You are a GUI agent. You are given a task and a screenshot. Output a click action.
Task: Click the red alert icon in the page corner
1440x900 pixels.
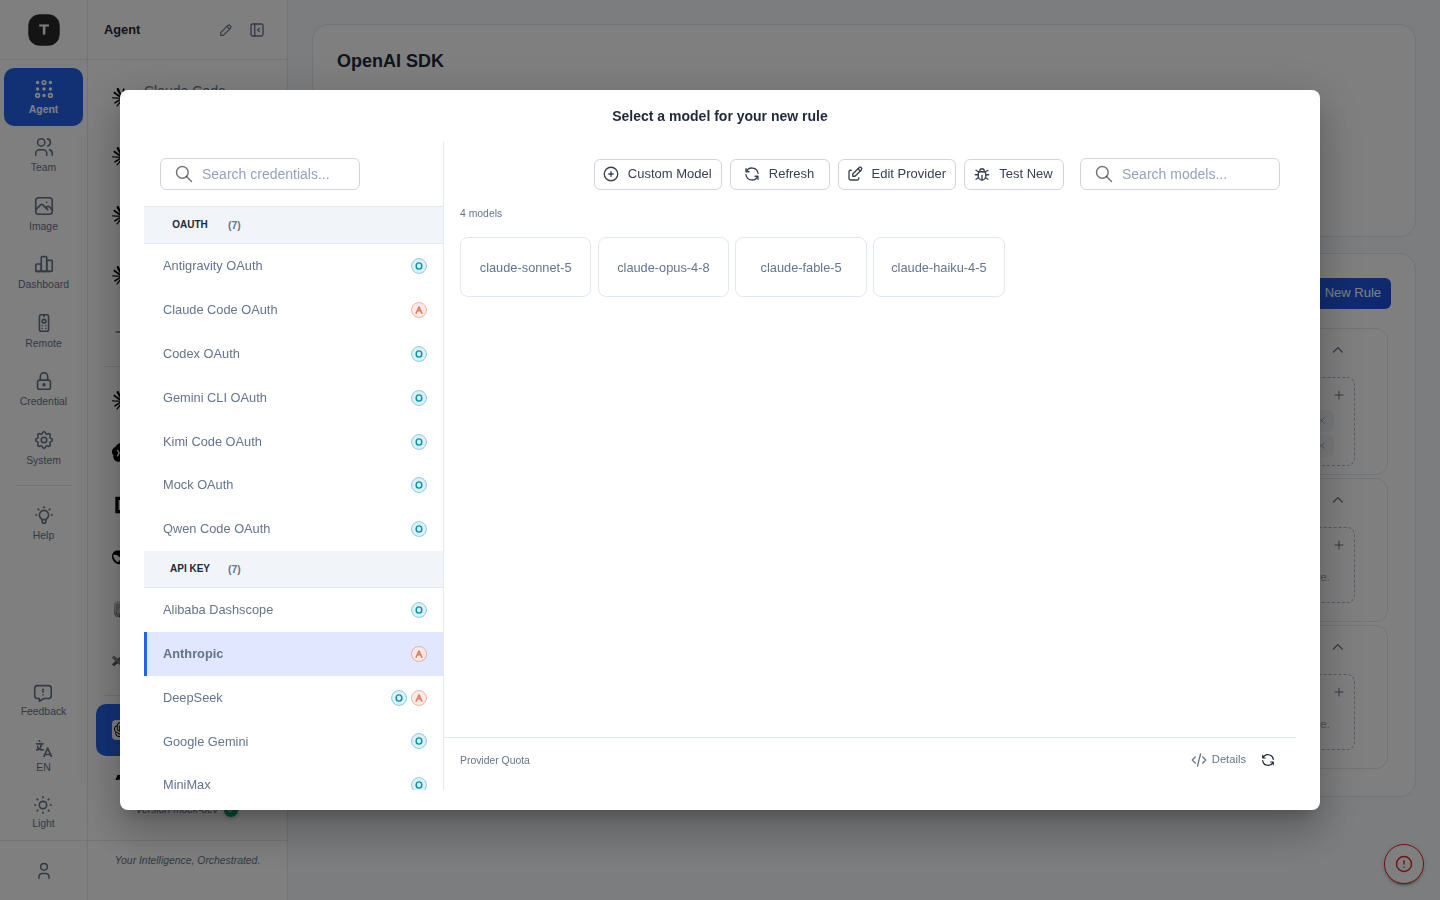(x=1404, y=864)
